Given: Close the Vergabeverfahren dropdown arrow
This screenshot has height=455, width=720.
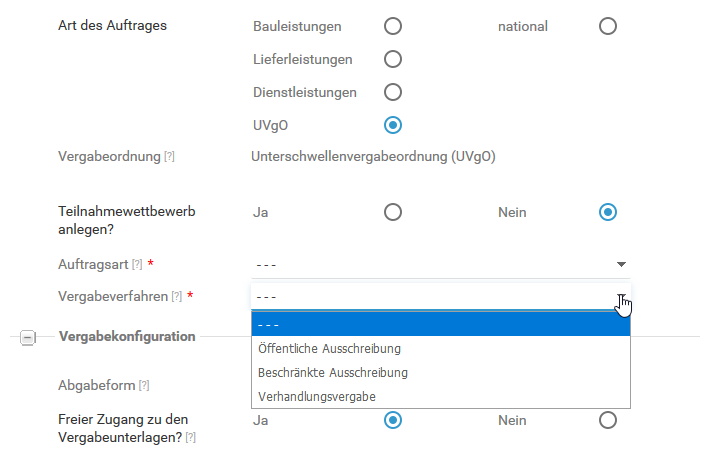Looking at the screenshot, I should pos(621,297).
